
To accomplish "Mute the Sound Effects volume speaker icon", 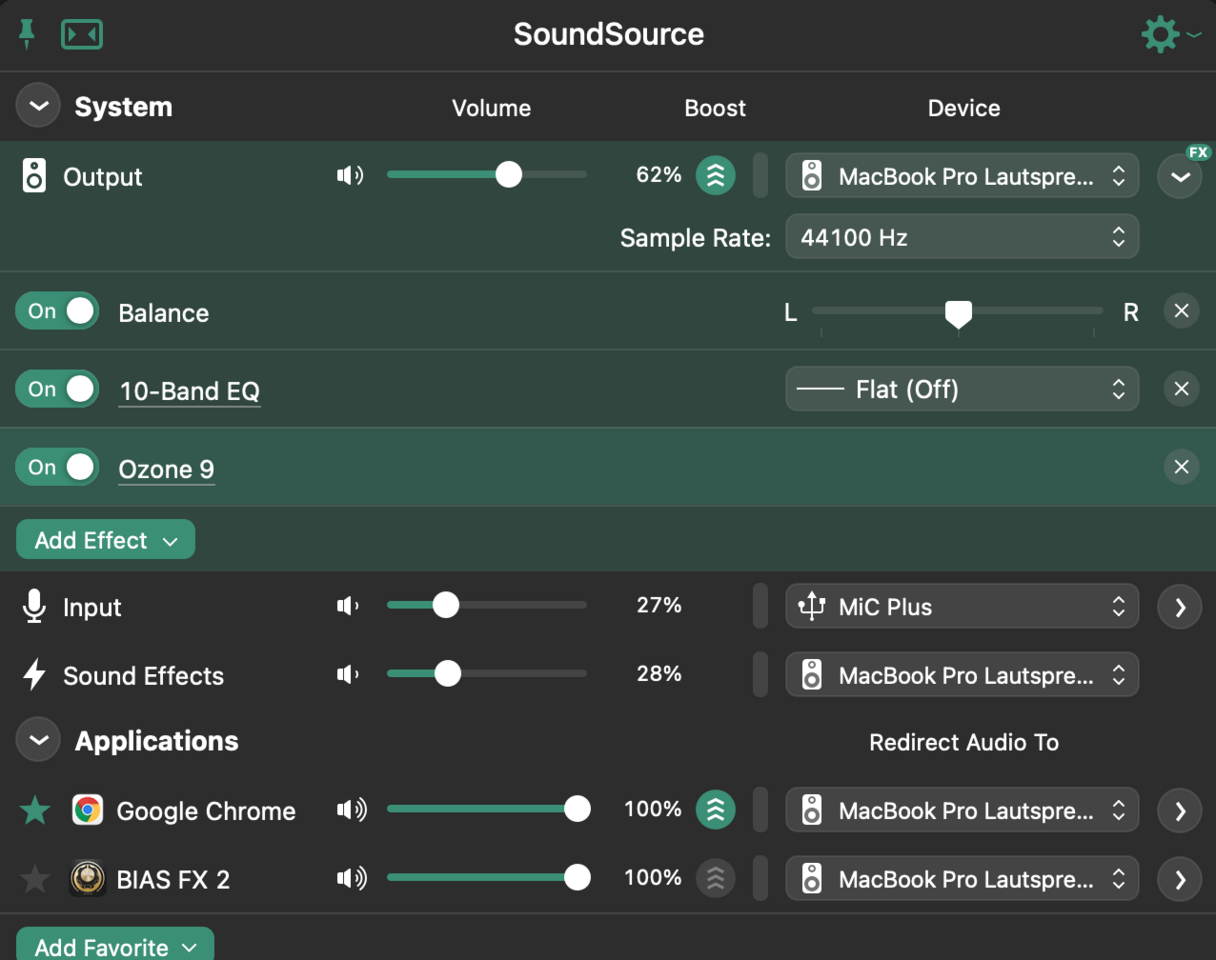I will point(348,674).
